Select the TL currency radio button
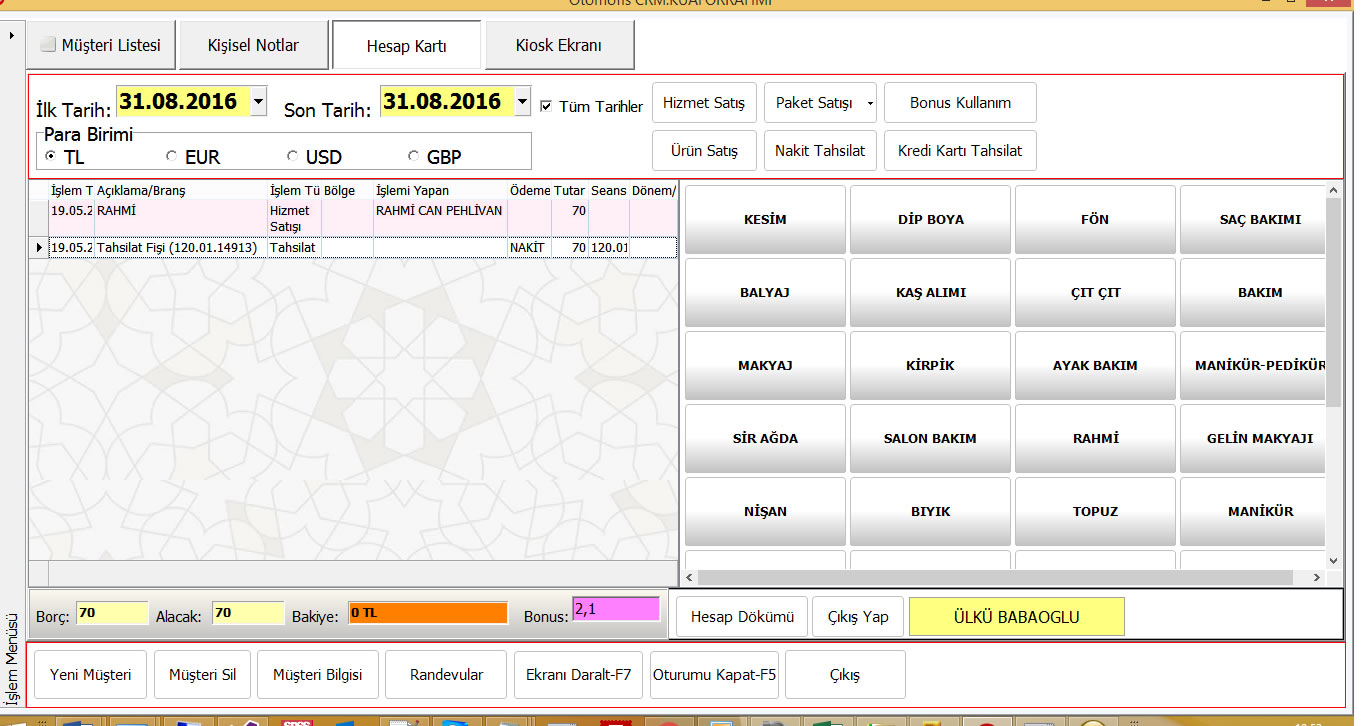This screenshot has width=1366, height=726. pos(51,156)
